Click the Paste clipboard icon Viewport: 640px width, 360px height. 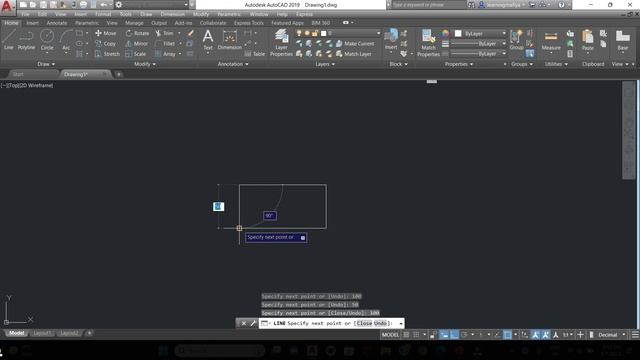(x=588, y=40)
